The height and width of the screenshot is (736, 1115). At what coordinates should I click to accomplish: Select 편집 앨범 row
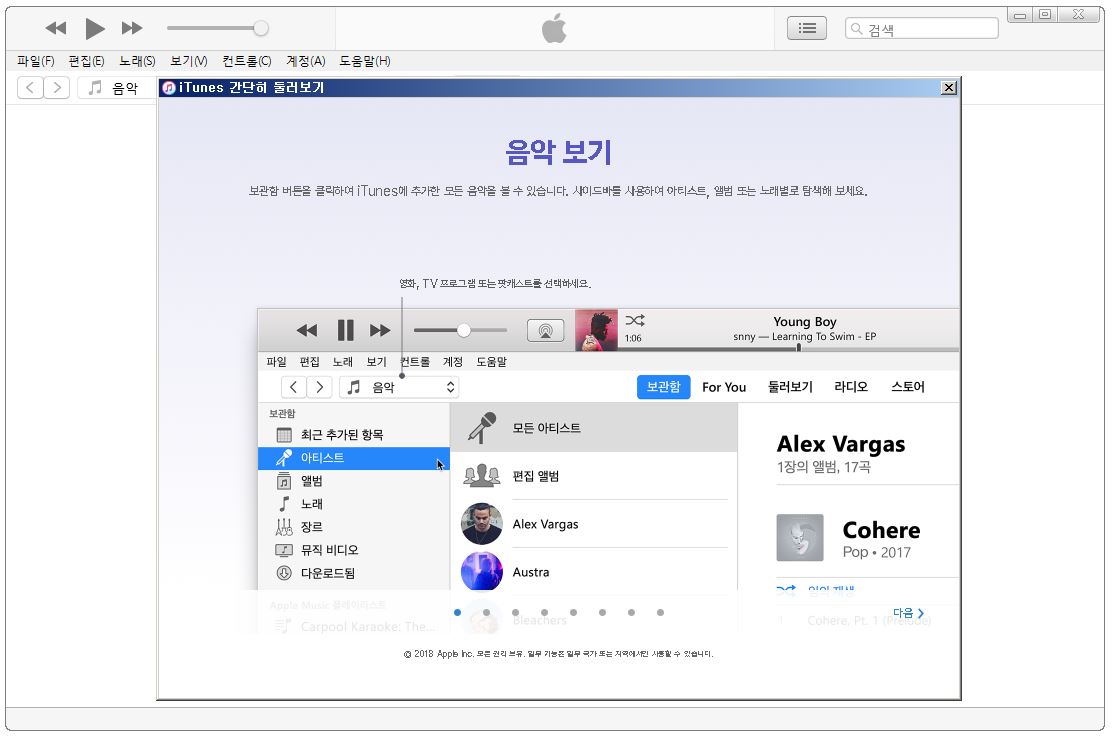pos(594,476)
